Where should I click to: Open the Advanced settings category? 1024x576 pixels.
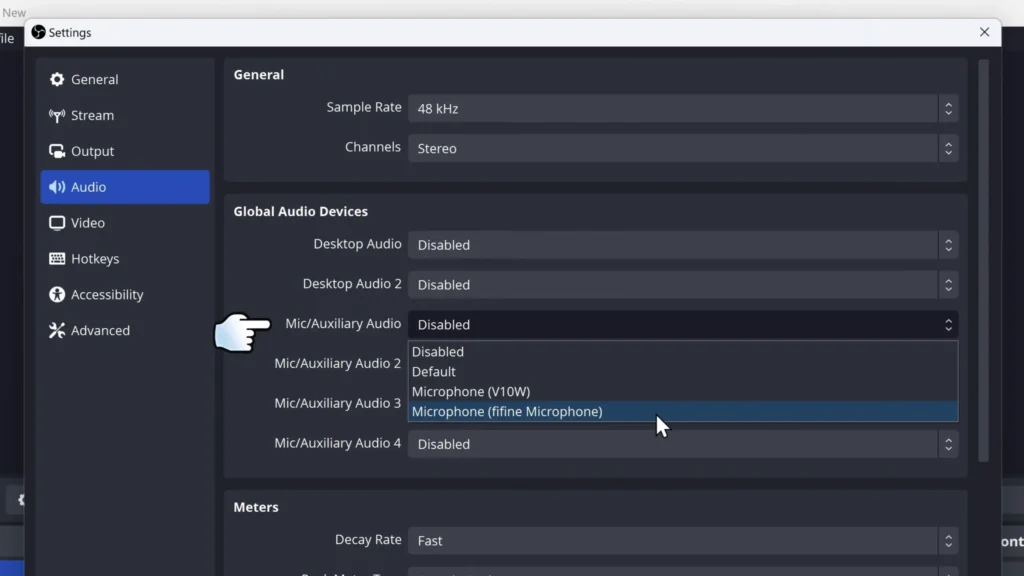click(125, 330)
